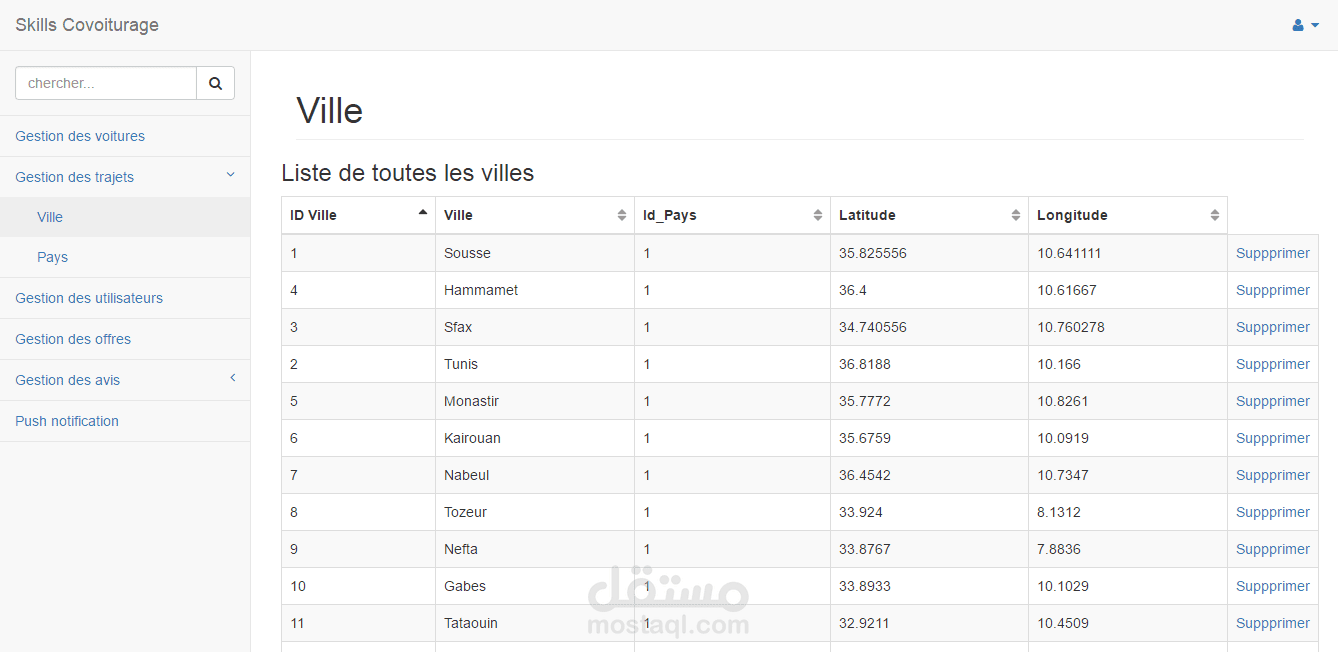The width and height of the screenshot is (1338, 652).
Task: Click Suppprimer for Tozeur row
Action: pyautogui.click(x=1272, y=512)
